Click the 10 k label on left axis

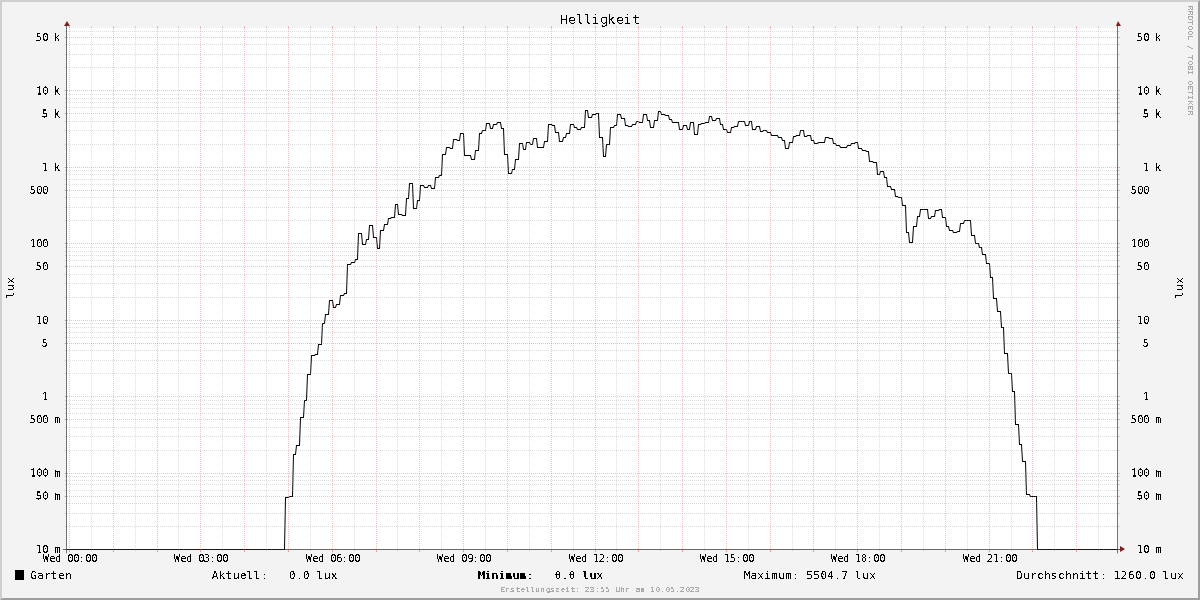(48, 91)
